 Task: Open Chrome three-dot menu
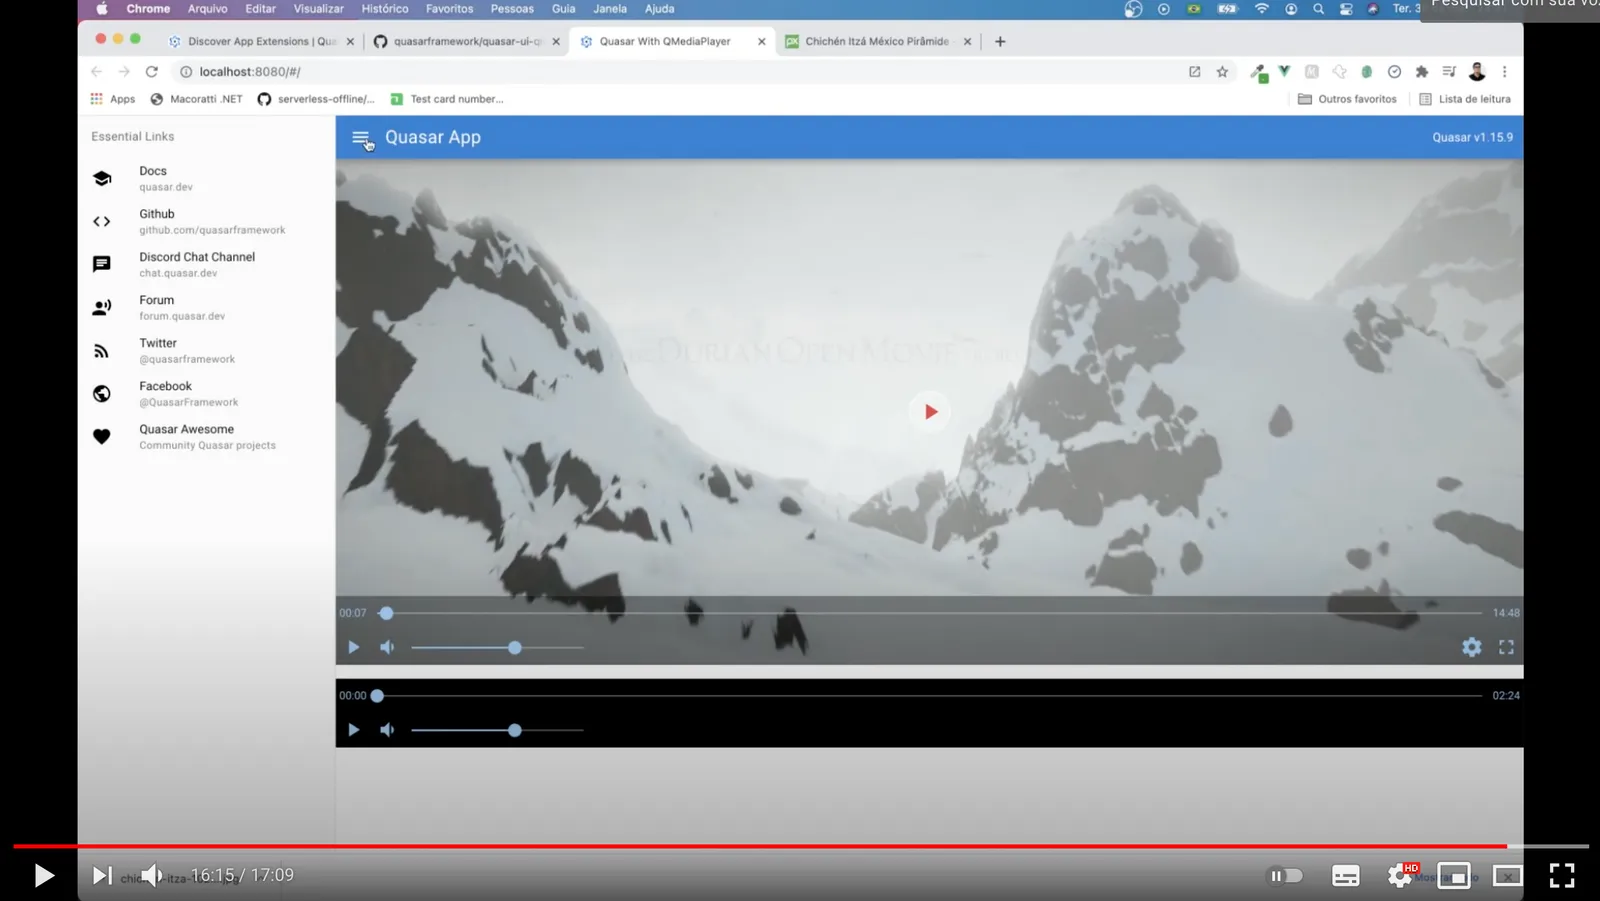click(x=1504, y=72)
